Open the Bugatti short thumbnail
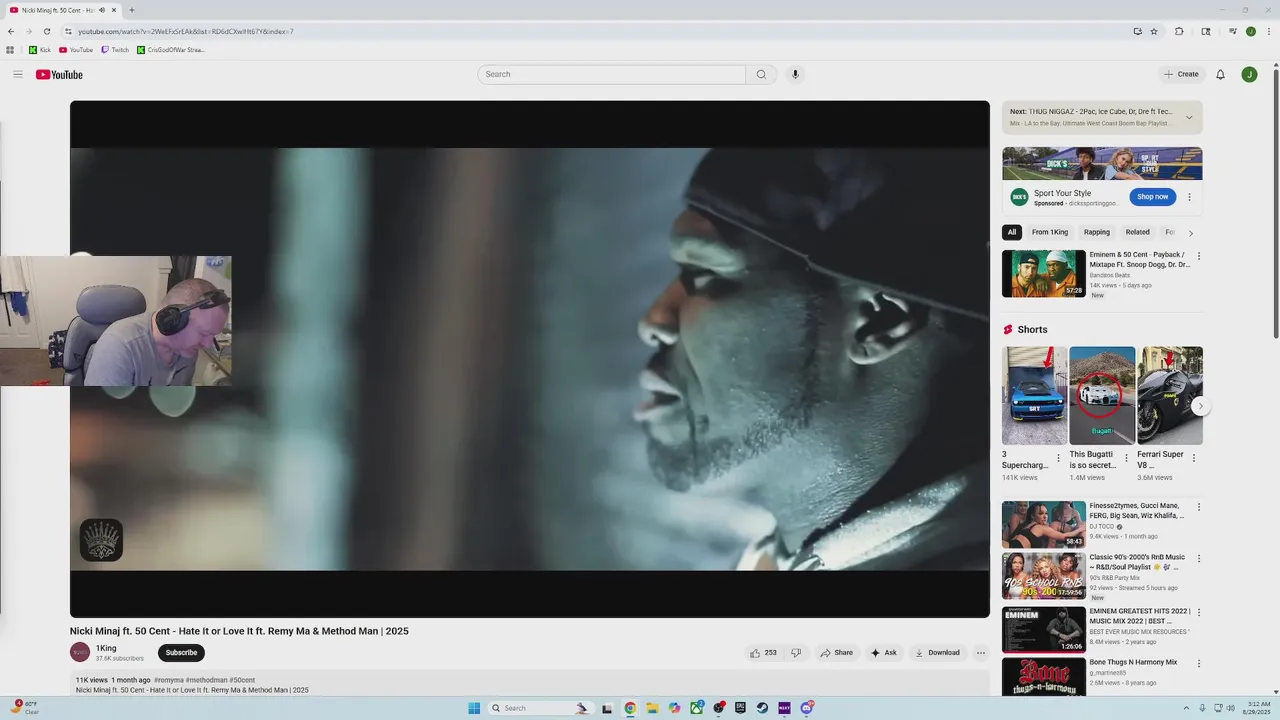The image size is (1280, 720). coord(1102,396)
